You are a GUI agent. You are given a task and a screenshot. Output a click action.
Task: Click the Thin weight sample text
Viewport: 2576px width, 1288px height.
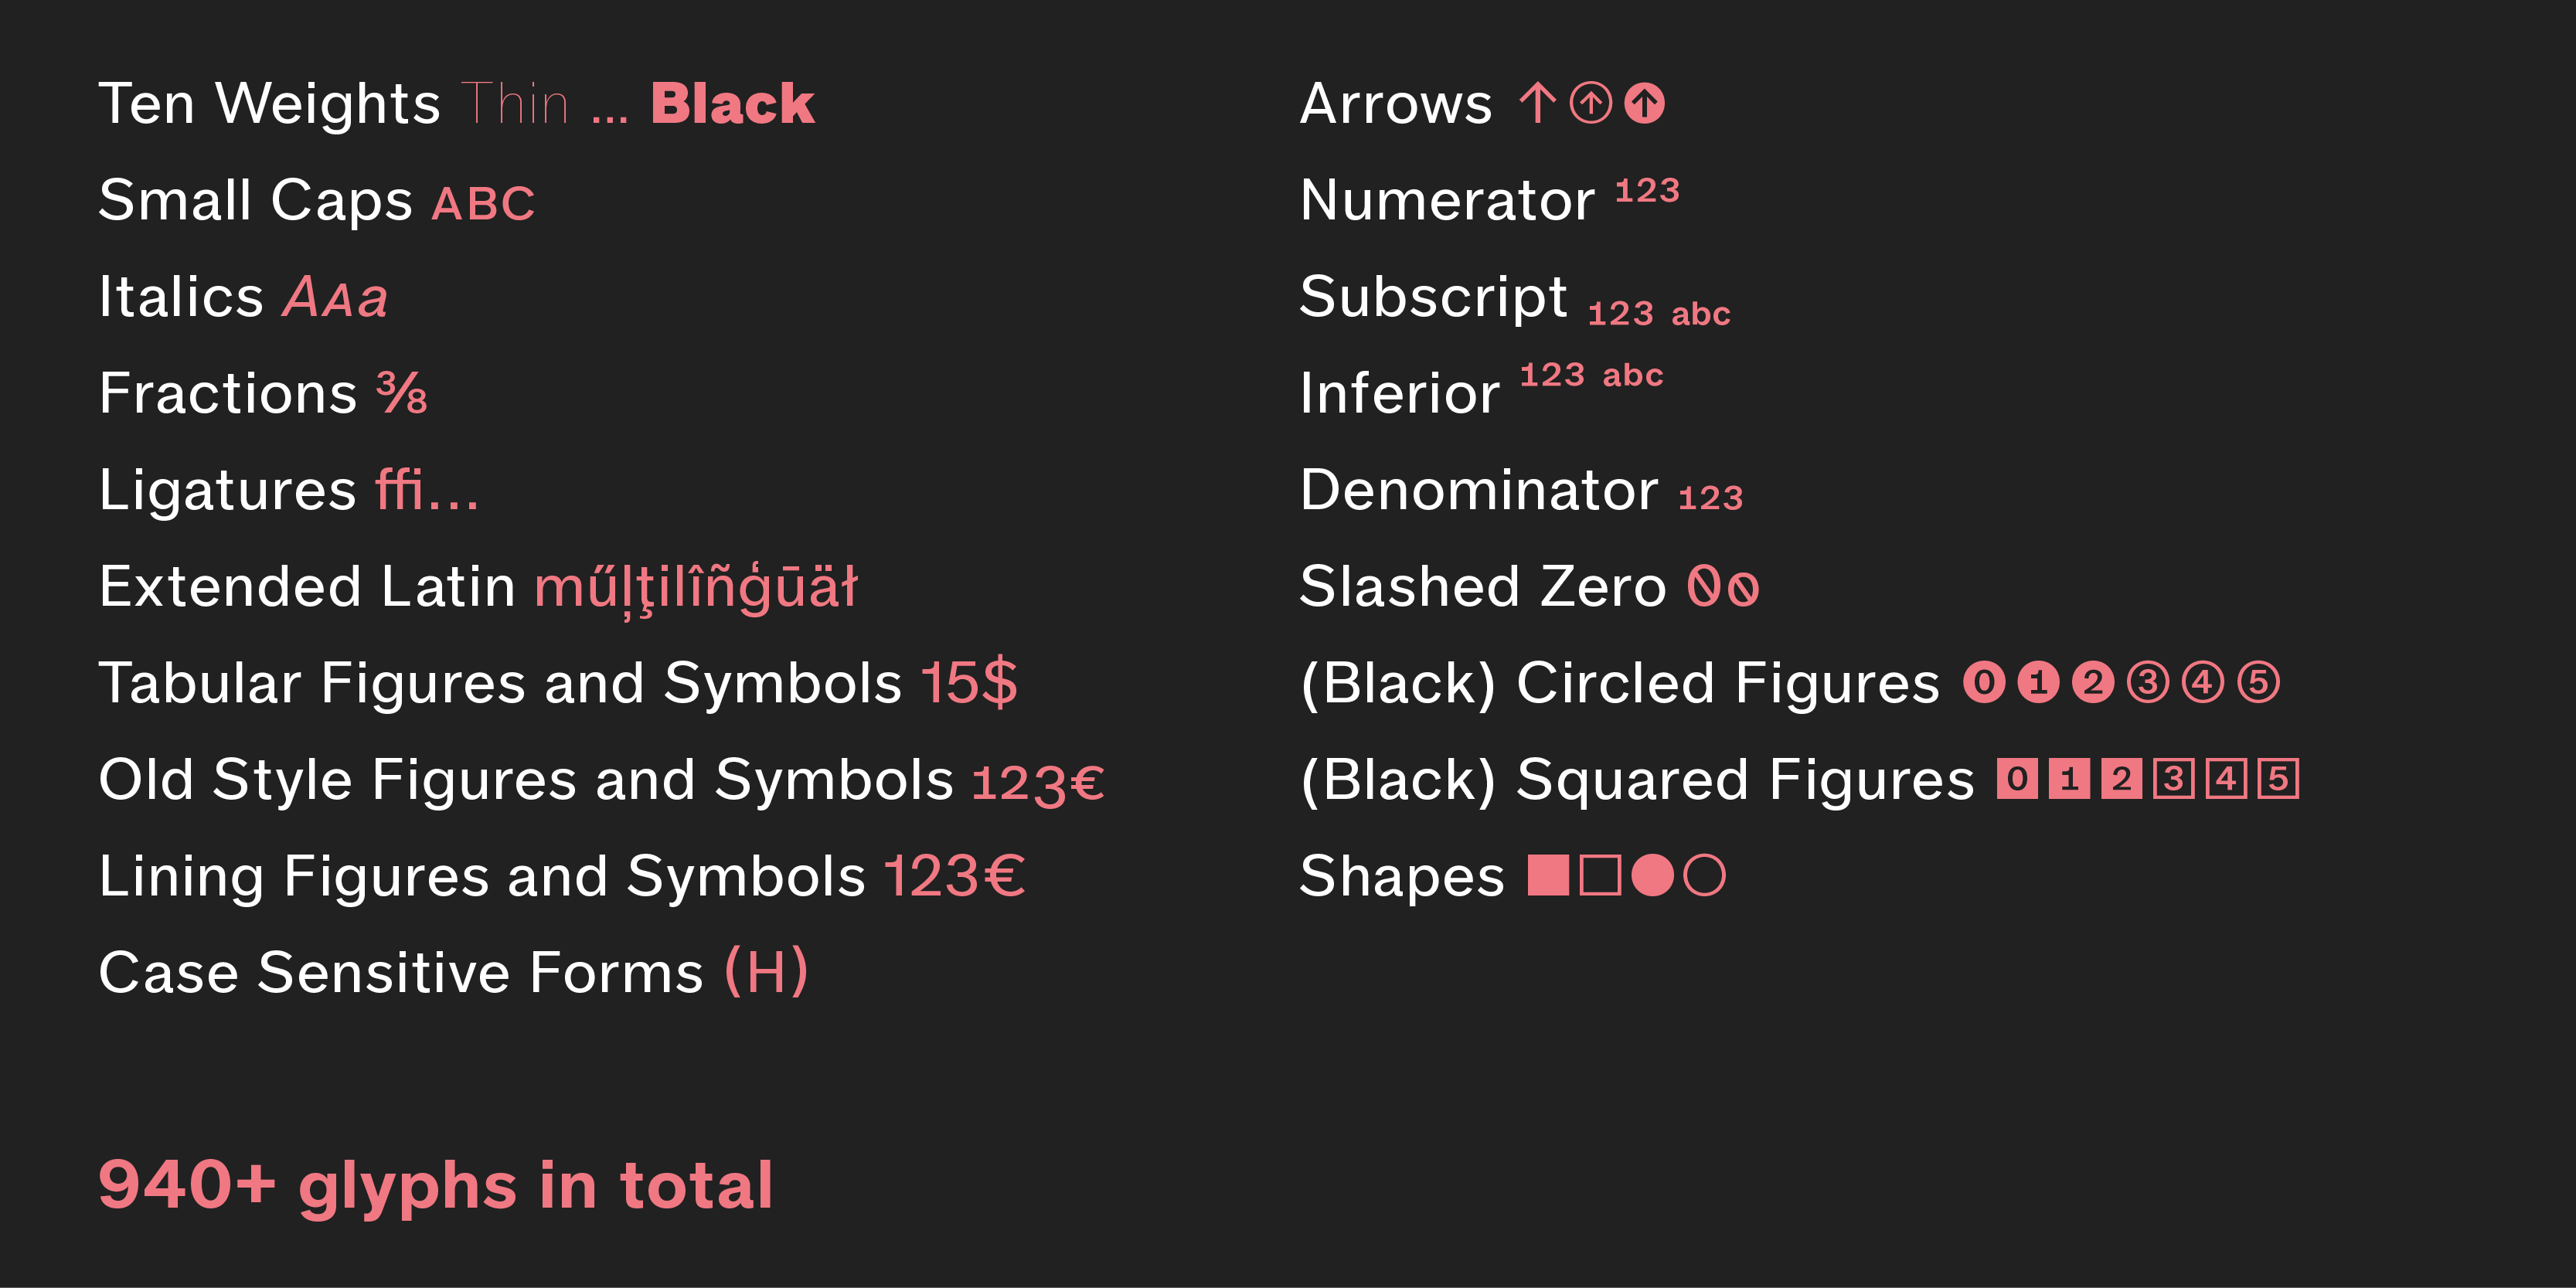(x=514, y=104)
